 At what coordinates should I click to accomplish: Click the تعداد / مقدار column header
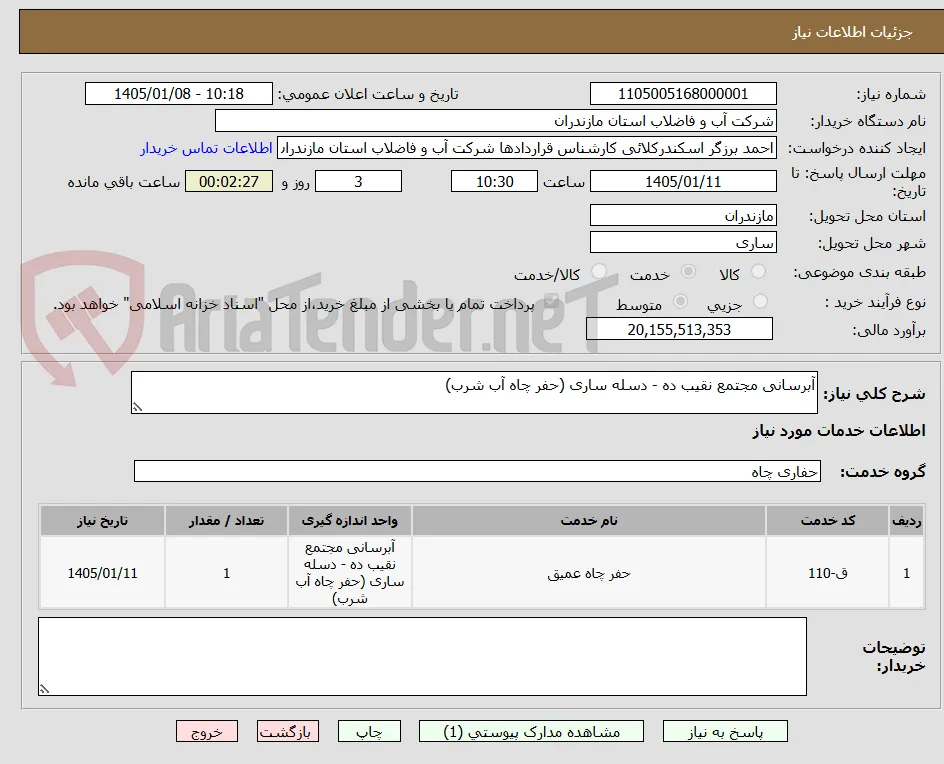tap(226, 521)
